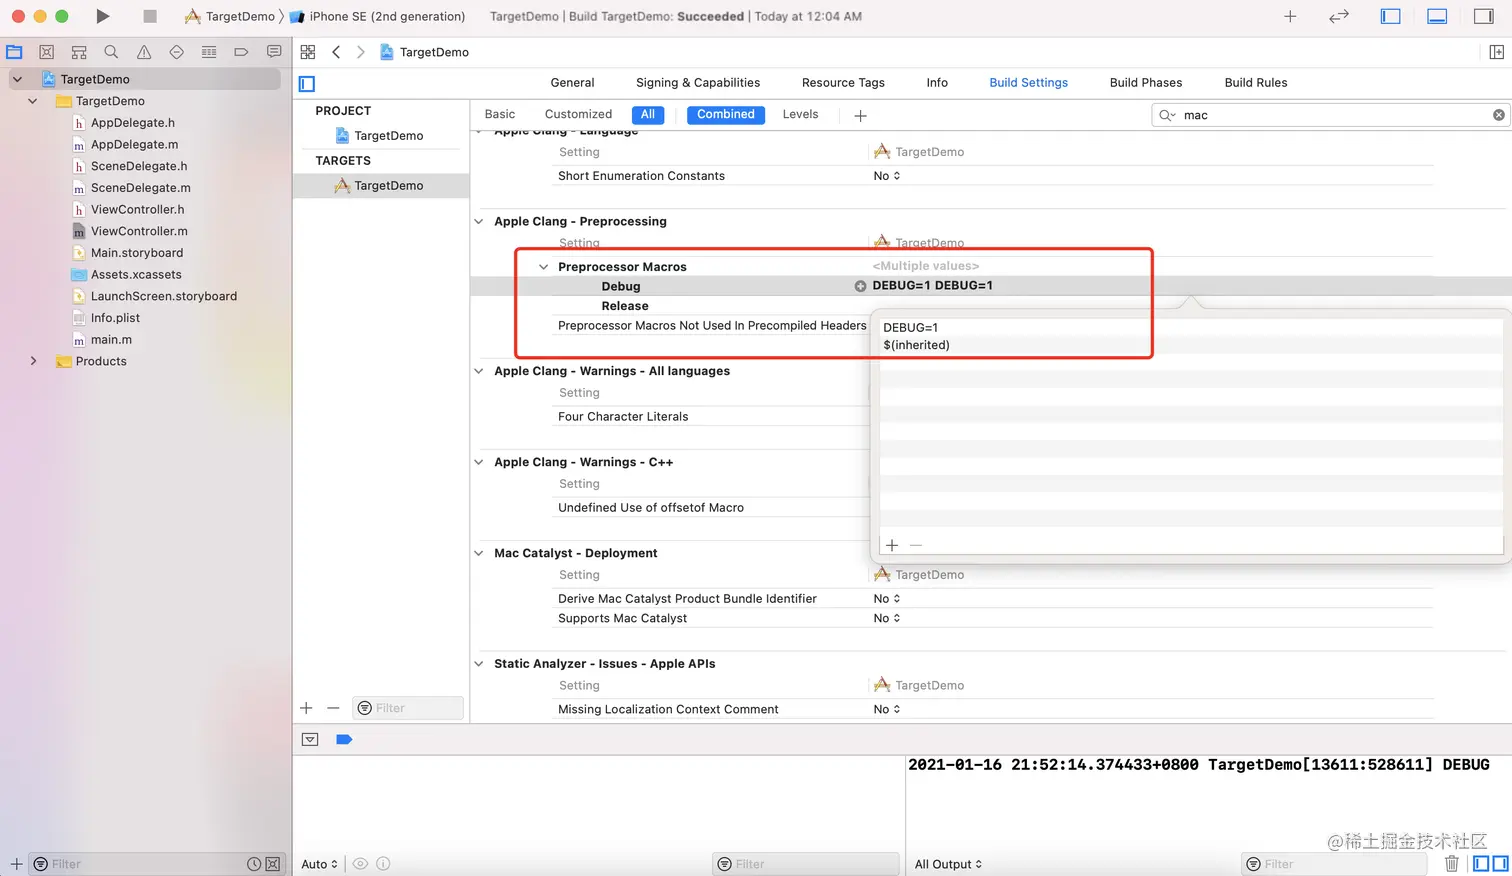Open the related items grid menu
Screen dimensions: 1512x876
(308, 52)
